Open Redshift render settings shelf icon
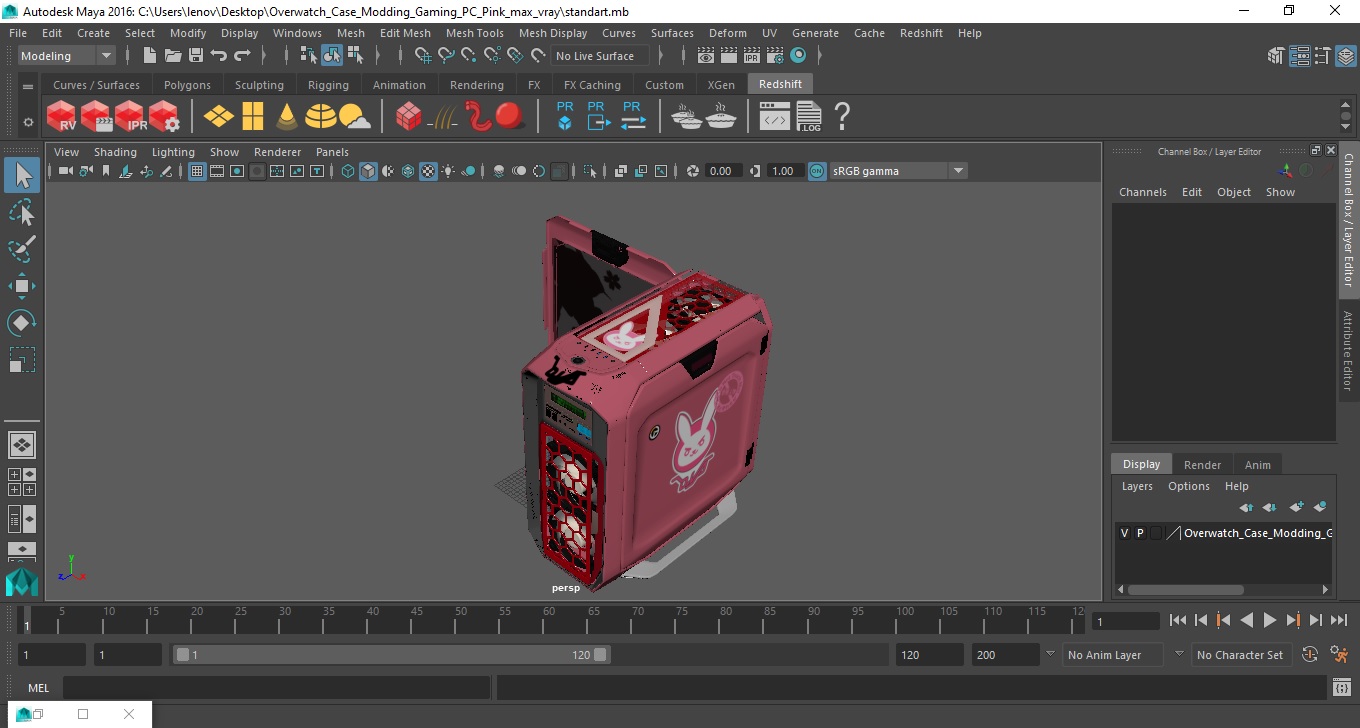The height and width of the screenshot is (728, 1360). pyautogui.click(x=164, y=117)
